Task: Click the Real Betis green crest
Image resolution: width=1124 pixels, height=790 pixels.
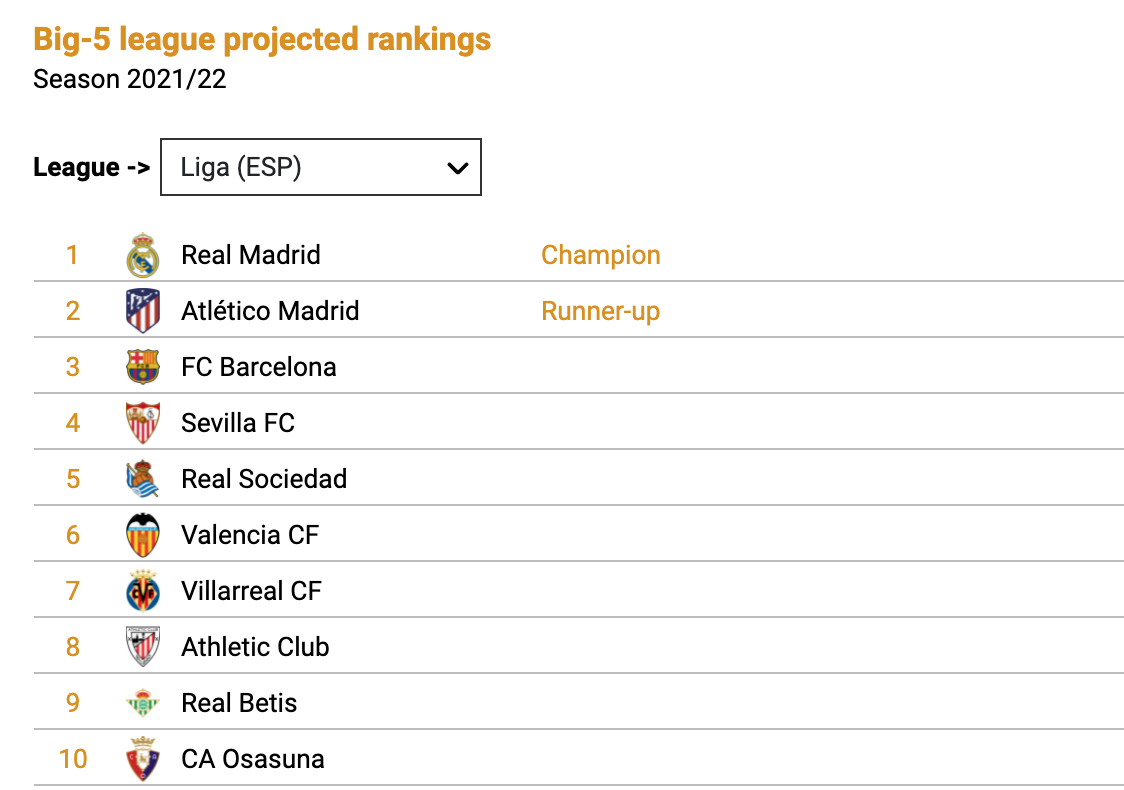Action: tap(143, 703)
